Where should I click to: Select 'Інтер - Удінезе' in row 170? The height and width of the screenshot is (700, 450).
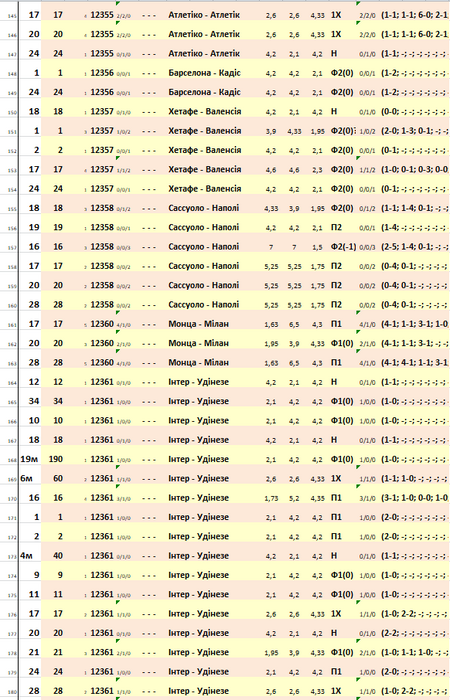pyautogui.click(x=198, y=498)
